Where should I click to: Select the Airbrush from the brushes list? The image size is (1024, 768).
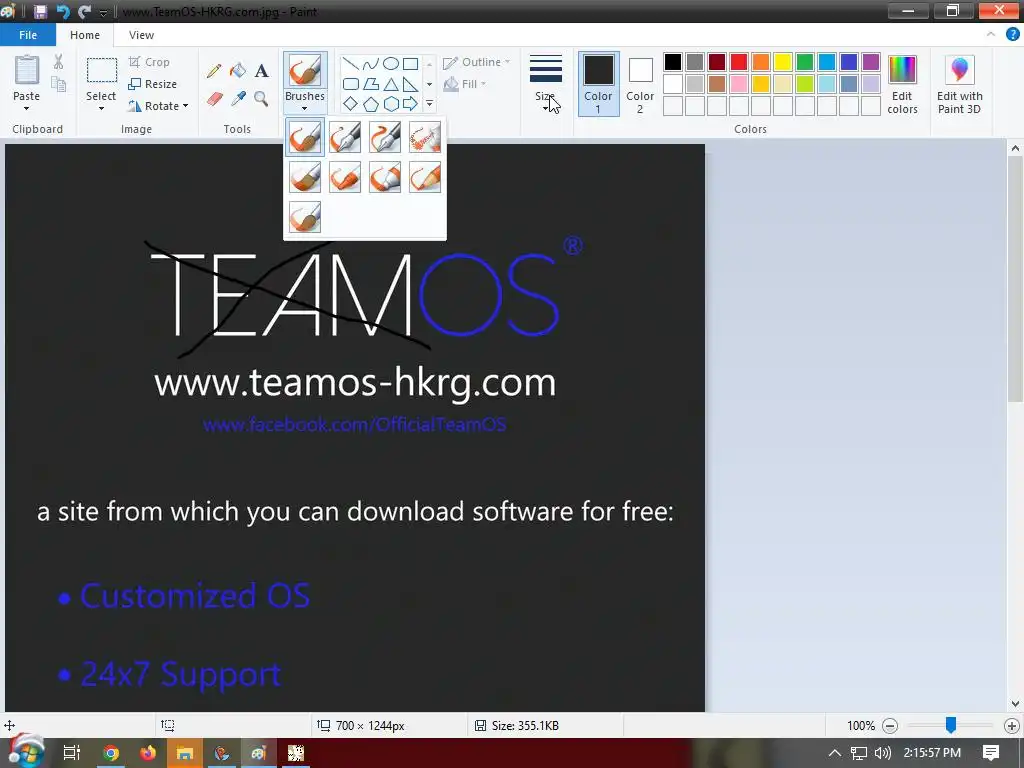424,137
